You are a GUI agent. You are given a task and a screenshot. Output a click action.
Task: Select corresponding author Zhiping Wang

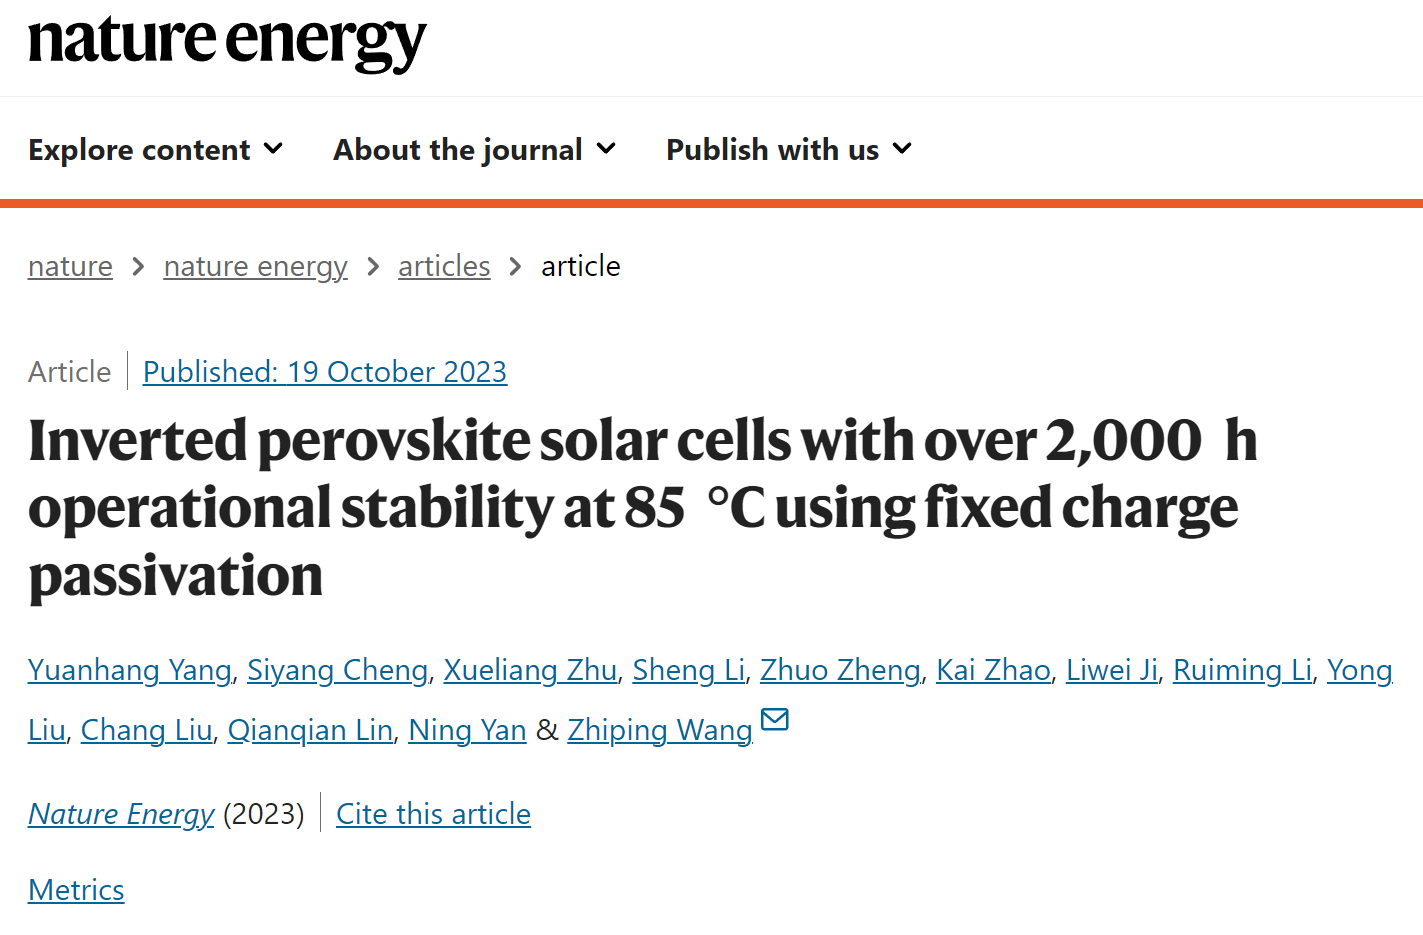pos(660,730)
